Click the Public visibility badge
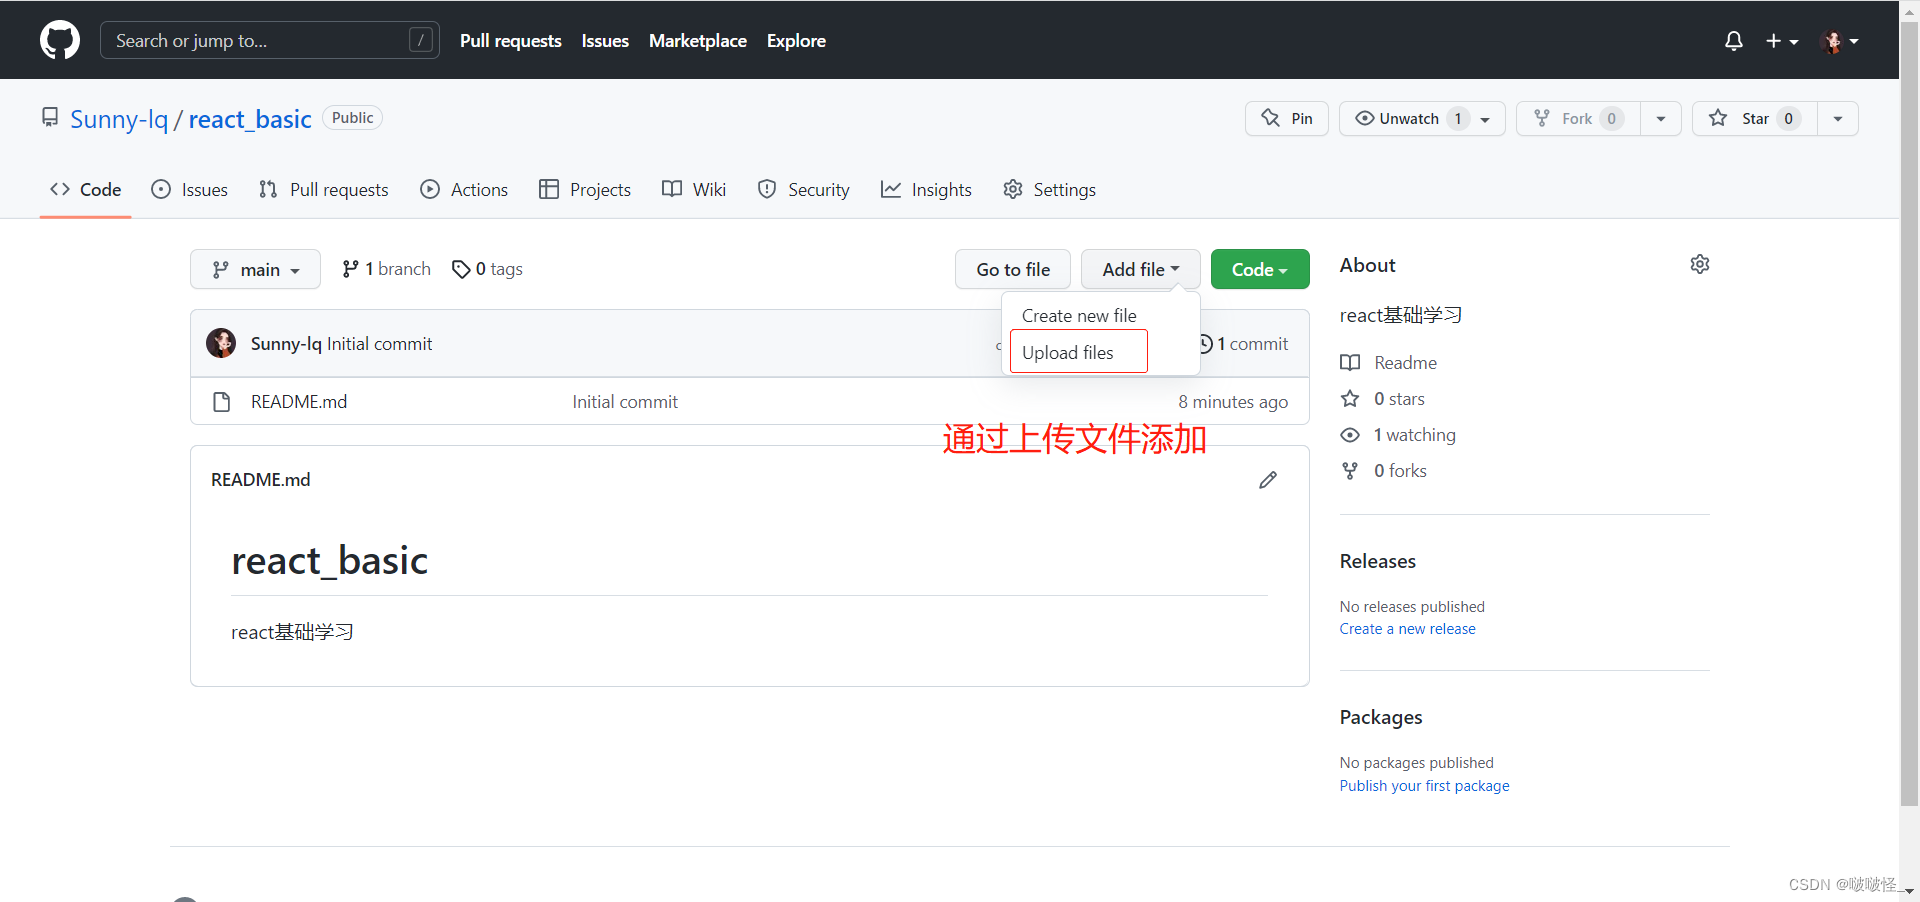Screen dimensions: 1920x902 pos(353,118)
